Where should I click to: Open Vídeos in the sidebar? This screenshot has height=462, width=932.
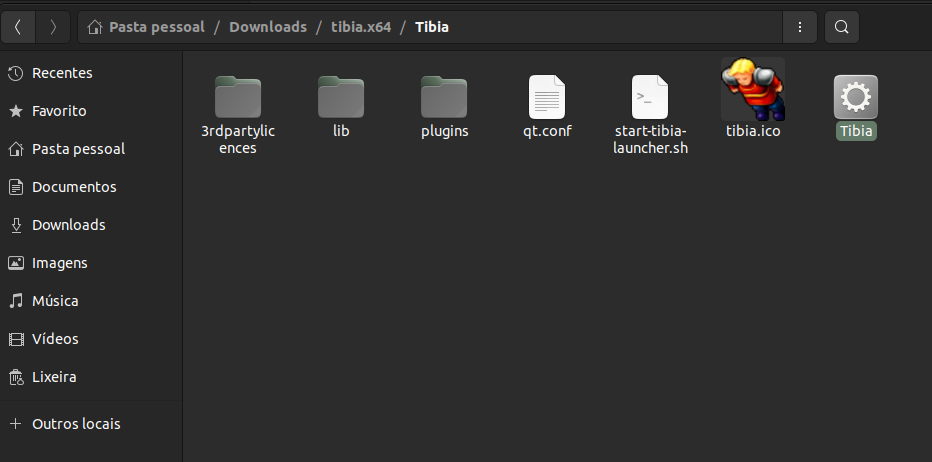pyautogui.click(x=91, y=339)
